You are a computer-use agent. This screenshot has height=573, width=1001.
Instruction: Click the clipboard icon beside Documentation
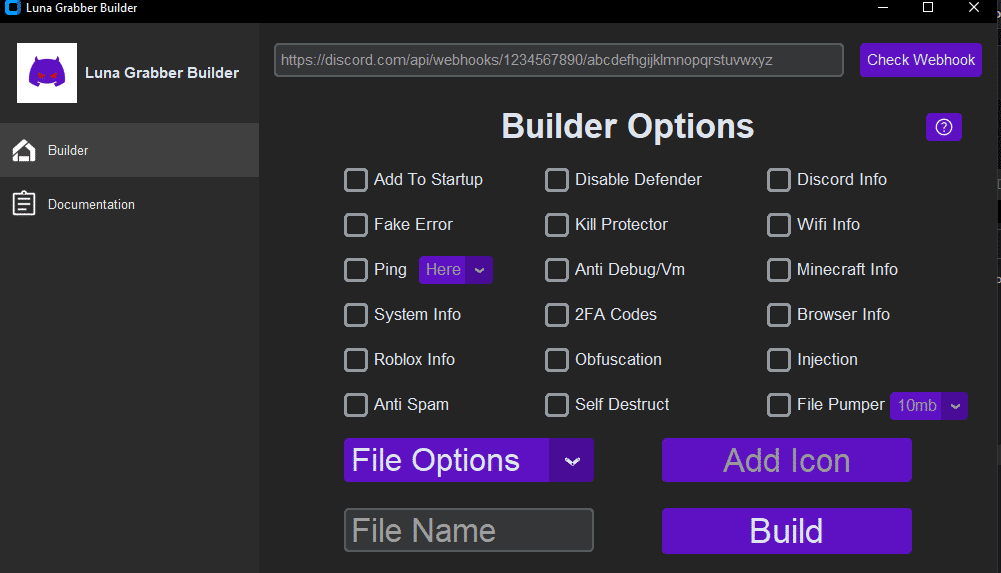[x=23, y=204]
